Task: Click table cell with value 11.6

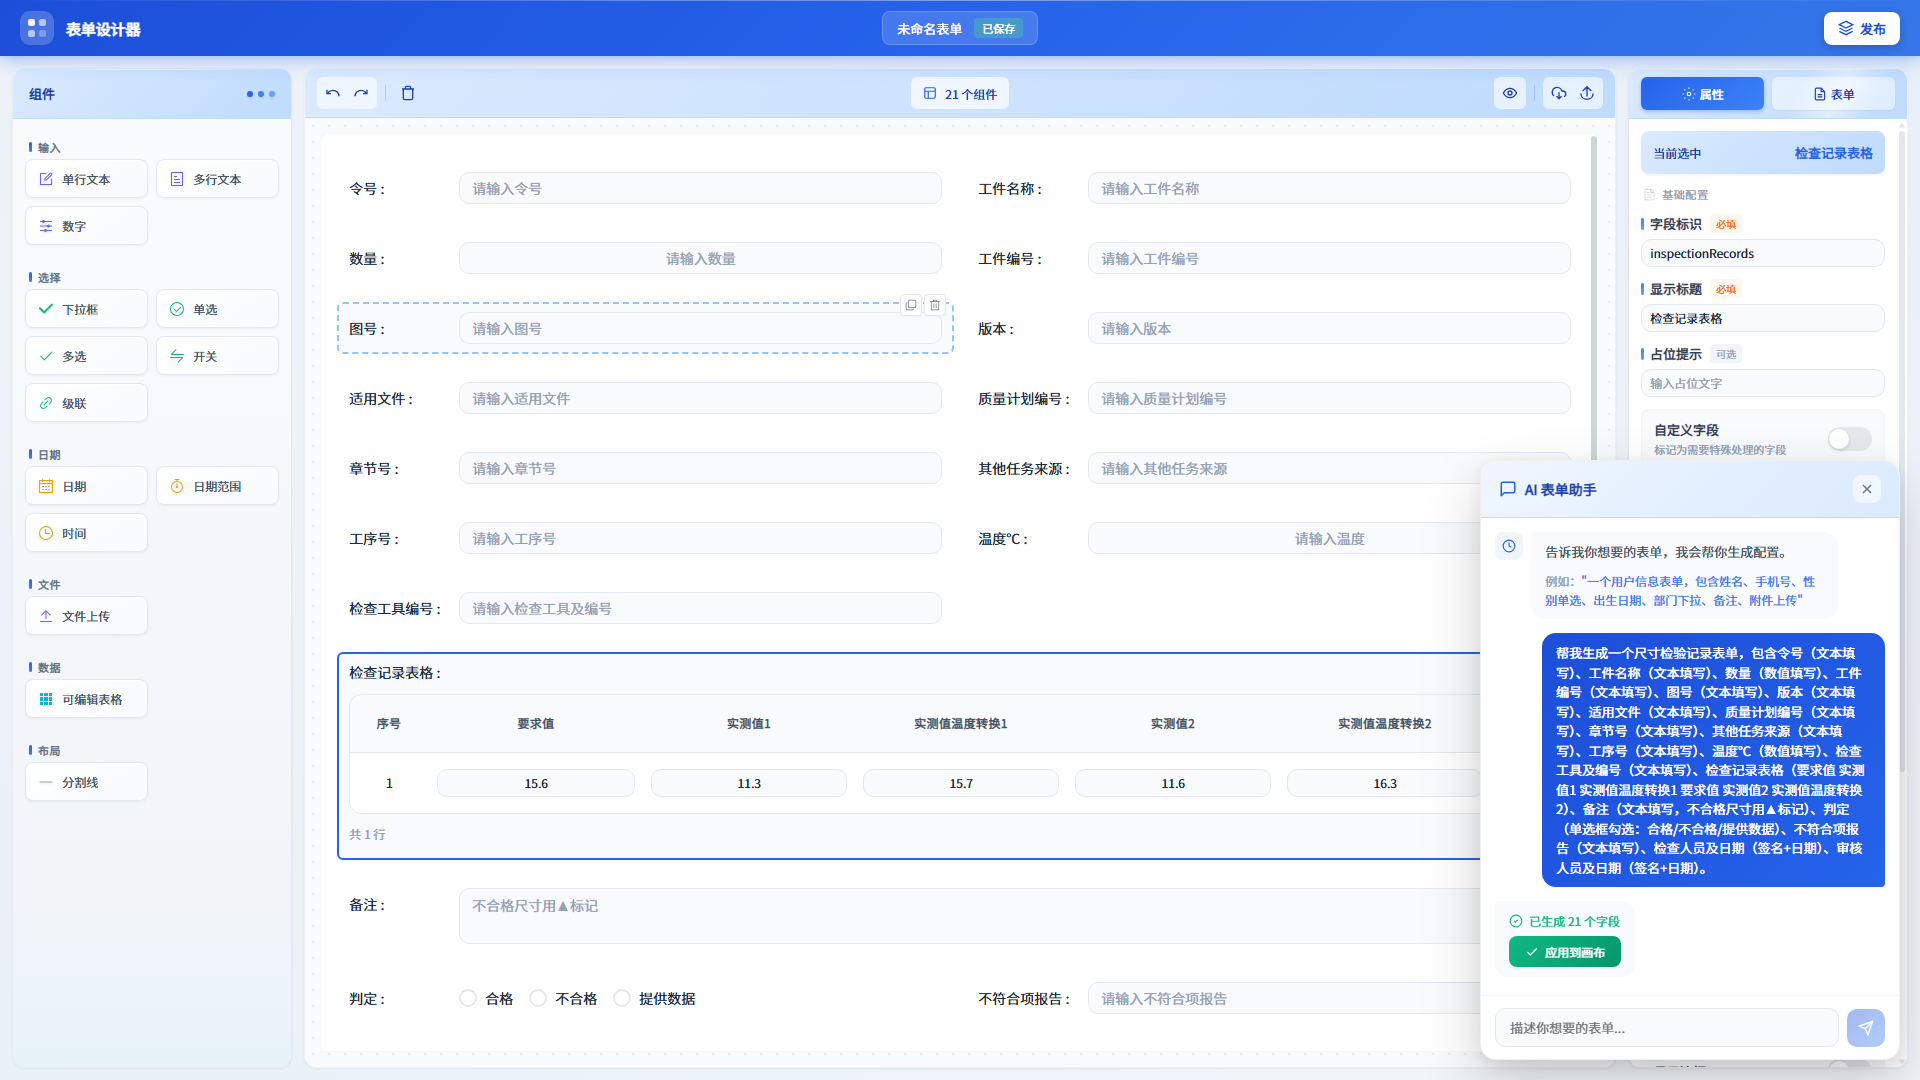Action: 1173,783
